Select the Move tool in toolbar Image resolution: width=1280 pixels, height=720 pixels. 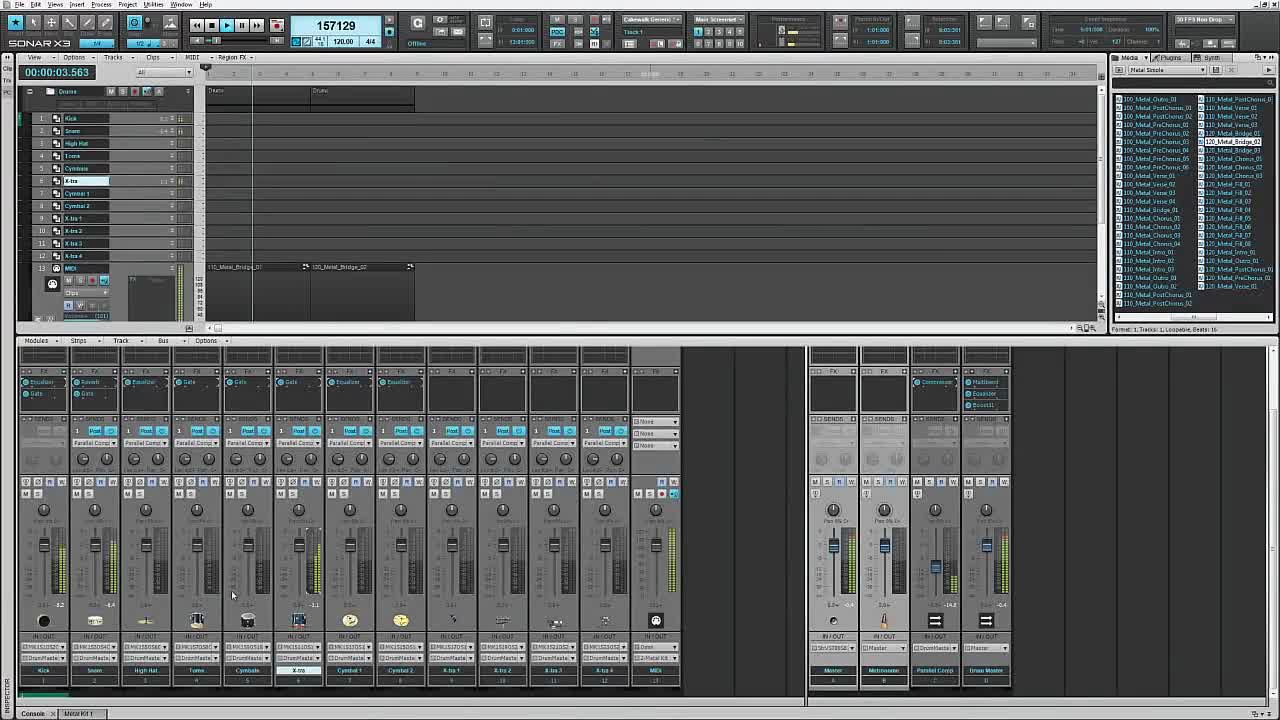(51, 22)
